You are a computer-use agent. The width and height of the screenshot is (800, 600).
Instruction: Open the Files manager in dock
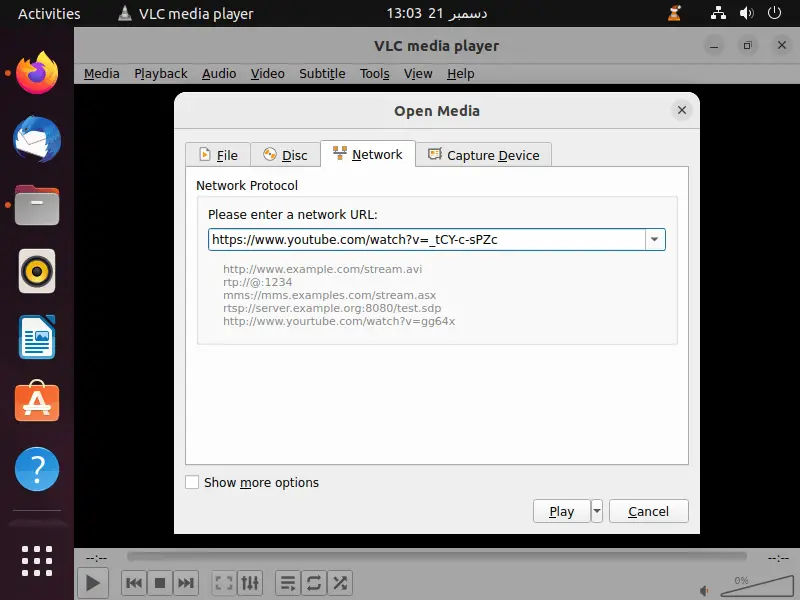click(37, 205)
